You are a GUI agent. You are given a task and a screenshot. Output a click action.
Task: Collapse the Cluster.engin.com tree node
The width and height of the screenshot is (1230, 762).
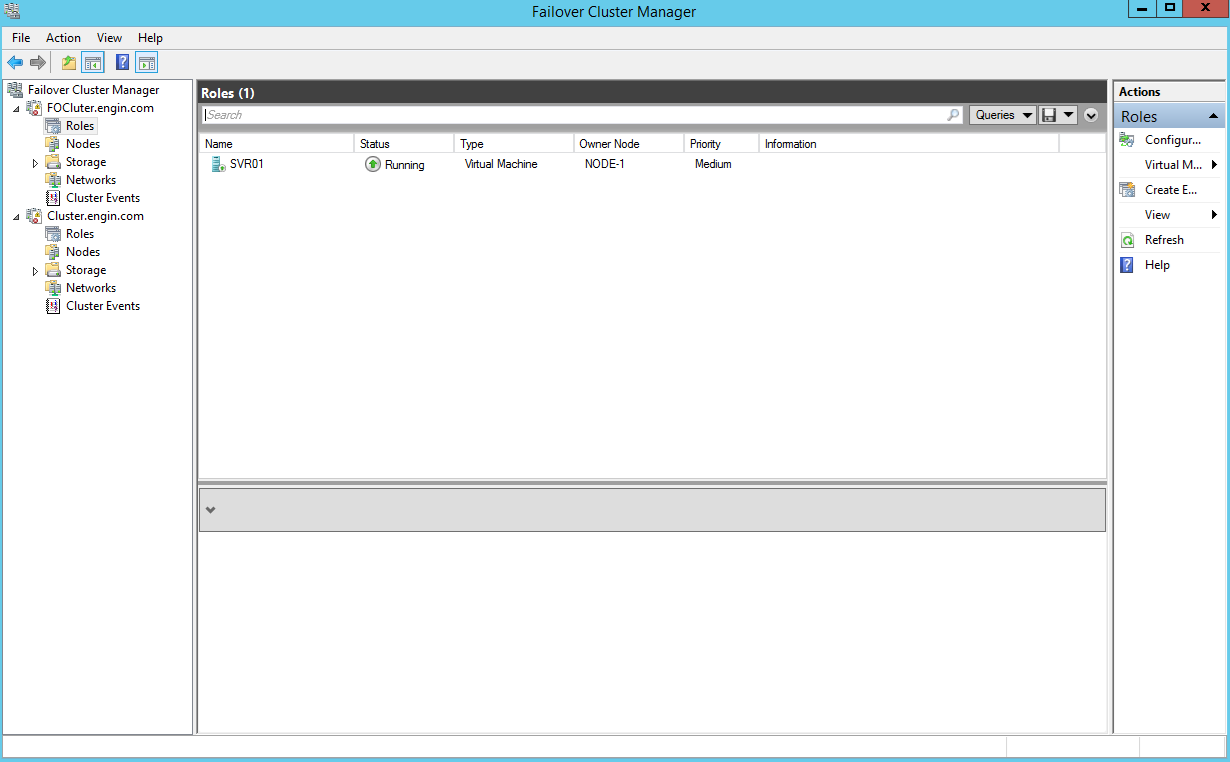coord(16,216)
